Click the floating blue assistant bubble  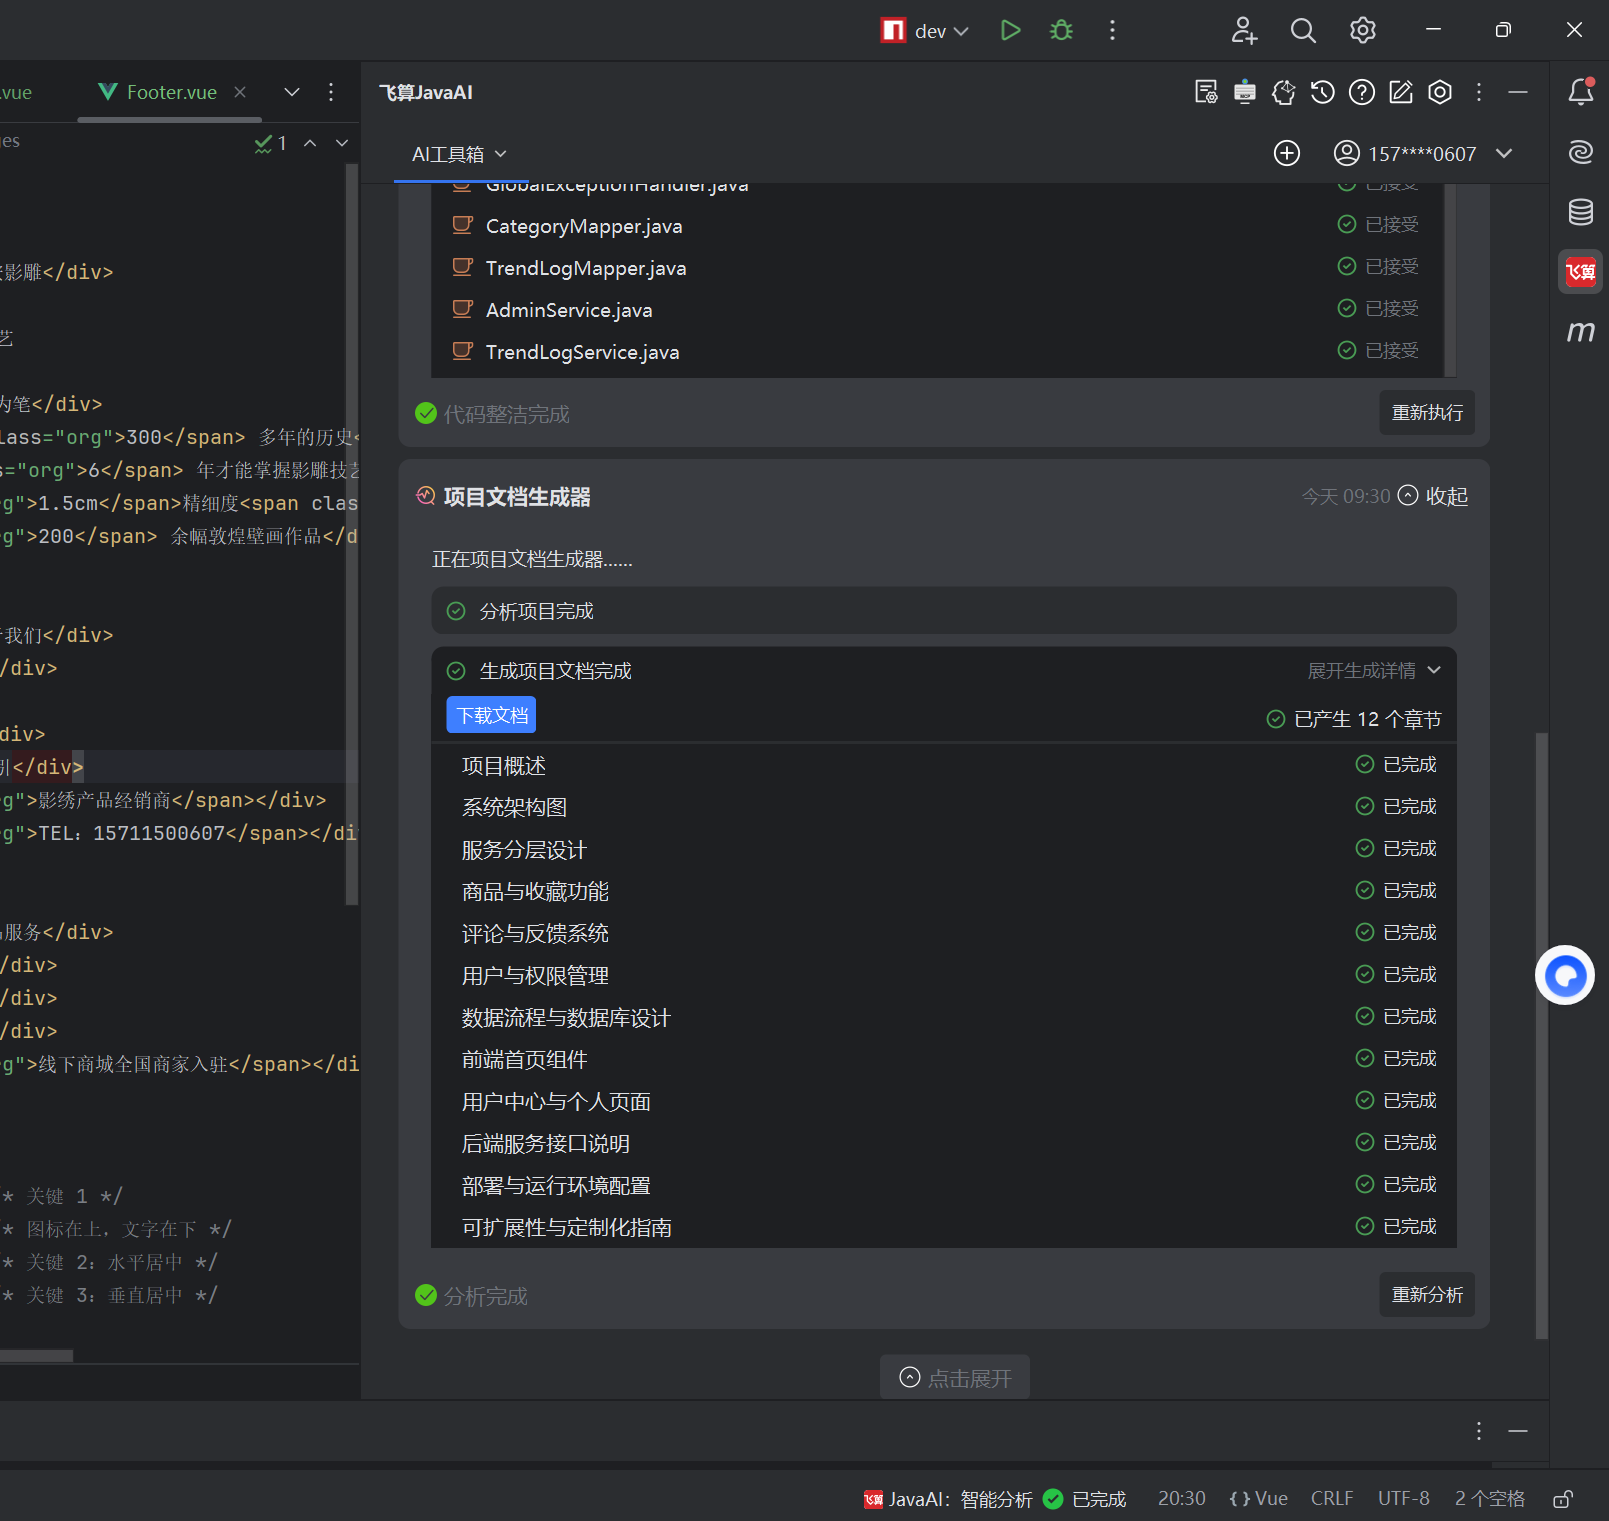(1565, 975)
